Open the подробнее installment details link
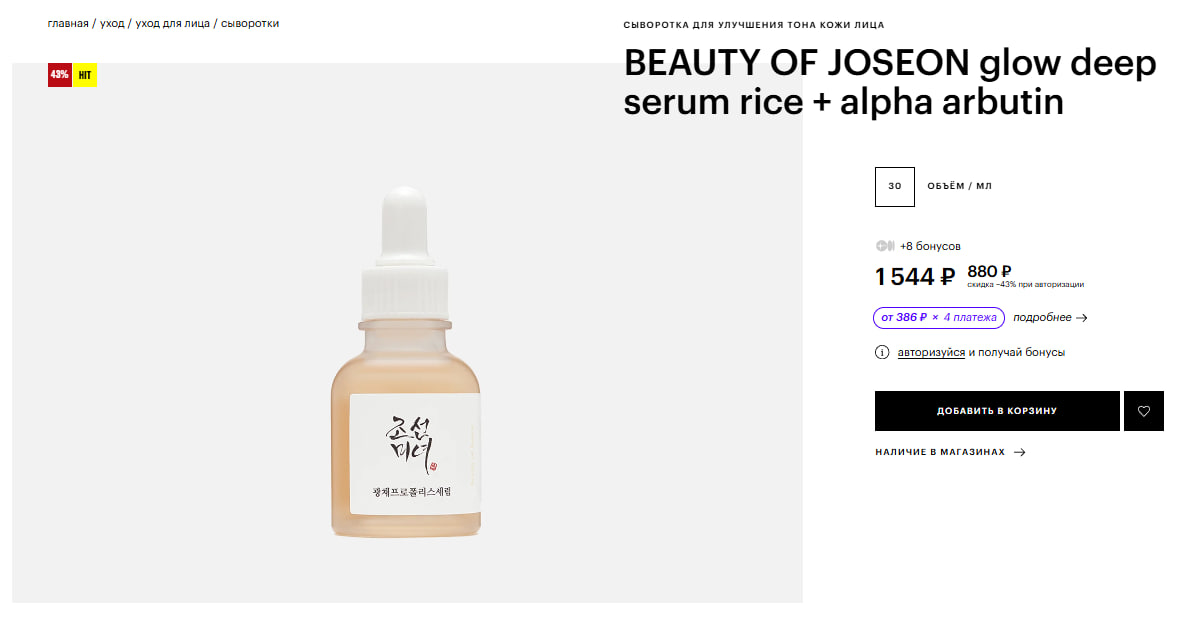Image resolution: width=1188 pixels, height=618 pixels. point(1042,318)
